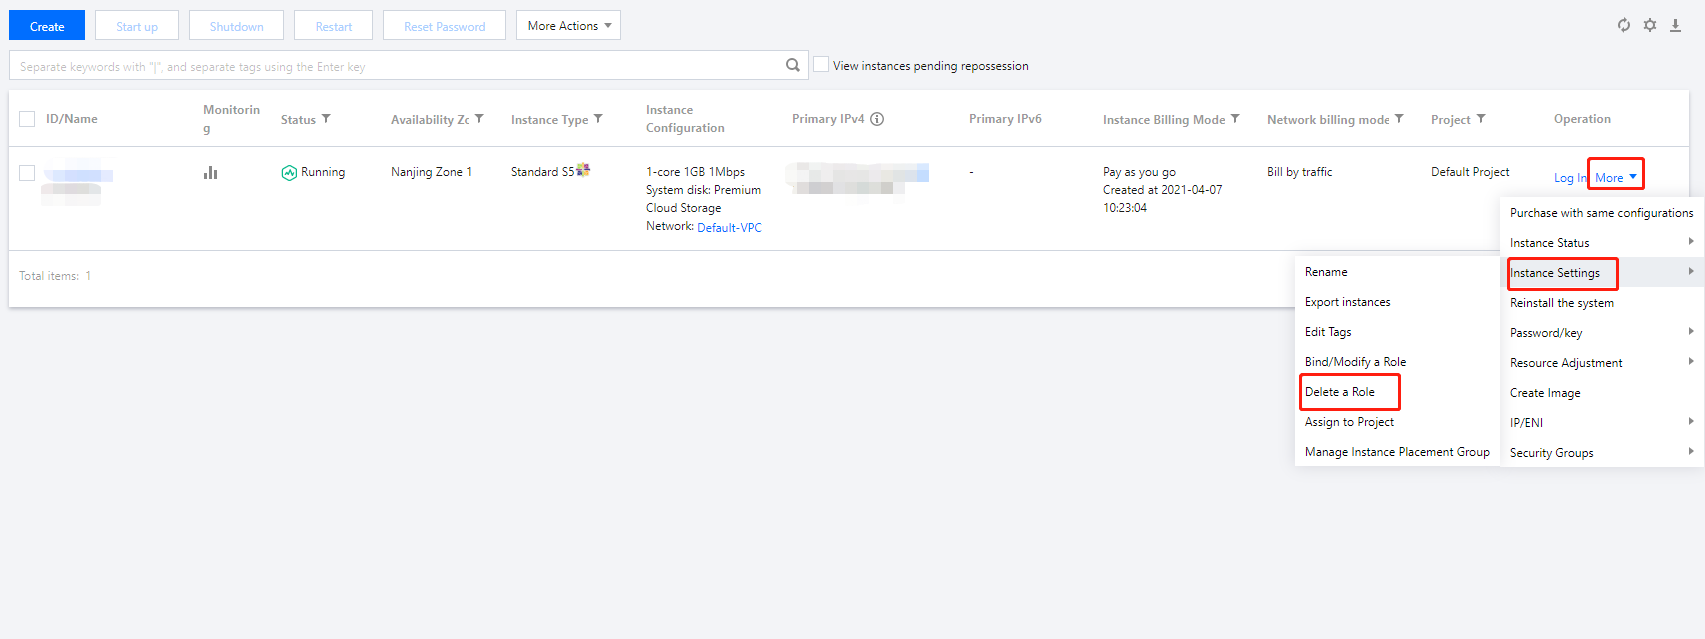The height and width of the screenshot is (639, 1705).
Task: Open the More Actions dropdown
Action: pos(568,26)
